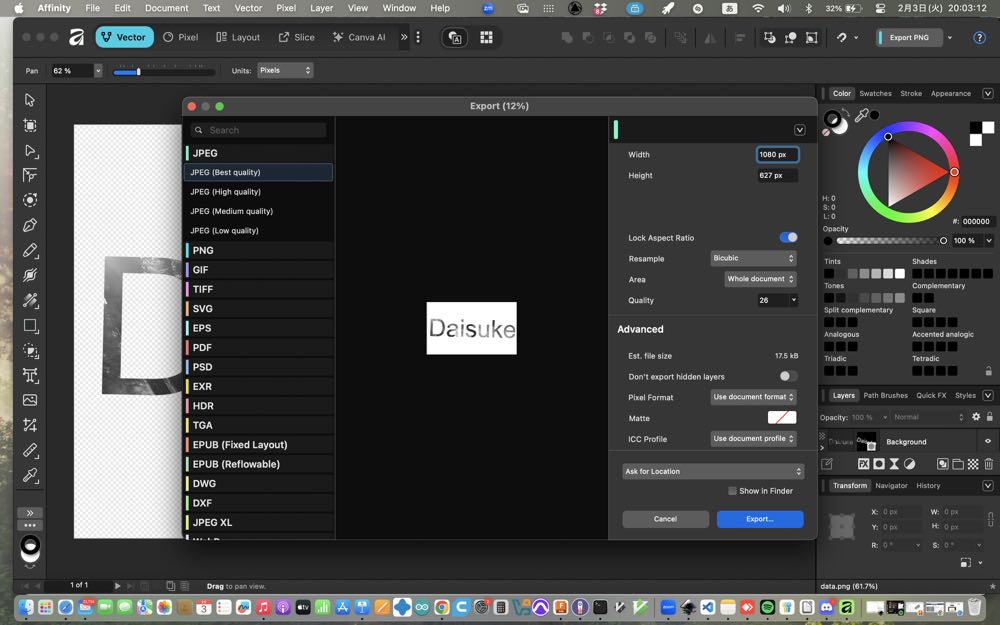Open the zoom percentage dropdown
Viewport: 1000px width, 625px height.
click(x=98, y=71)
